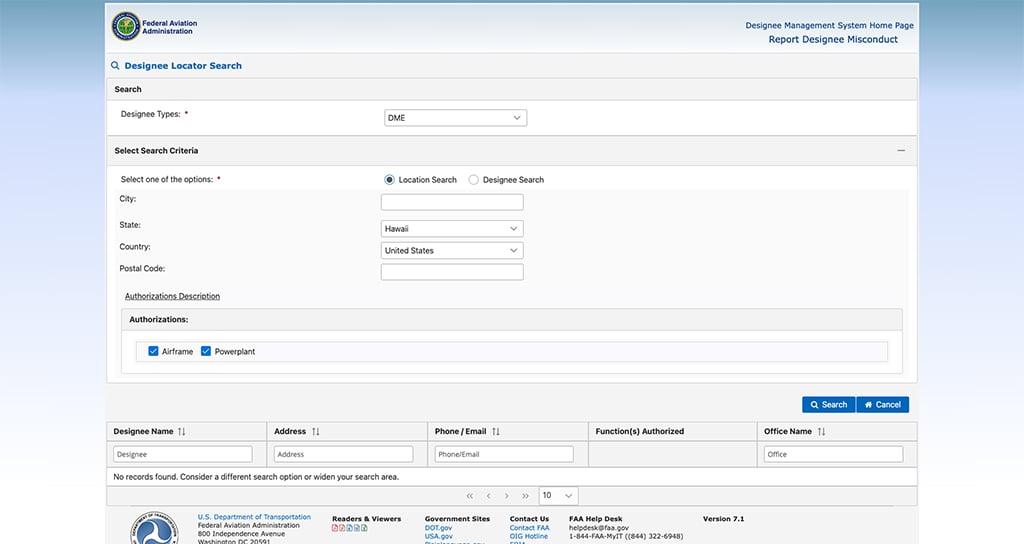Viewport: 1024px width, 544px height.
Task: Click the blue Search button
Action: (x=828, y=405)
